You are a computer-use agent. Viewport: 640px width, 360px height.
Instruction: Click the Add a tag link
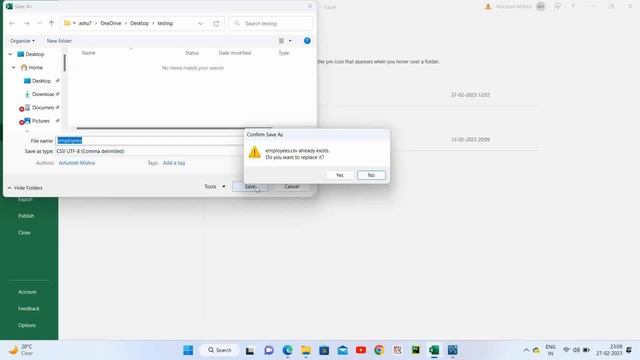pos(174,163)
